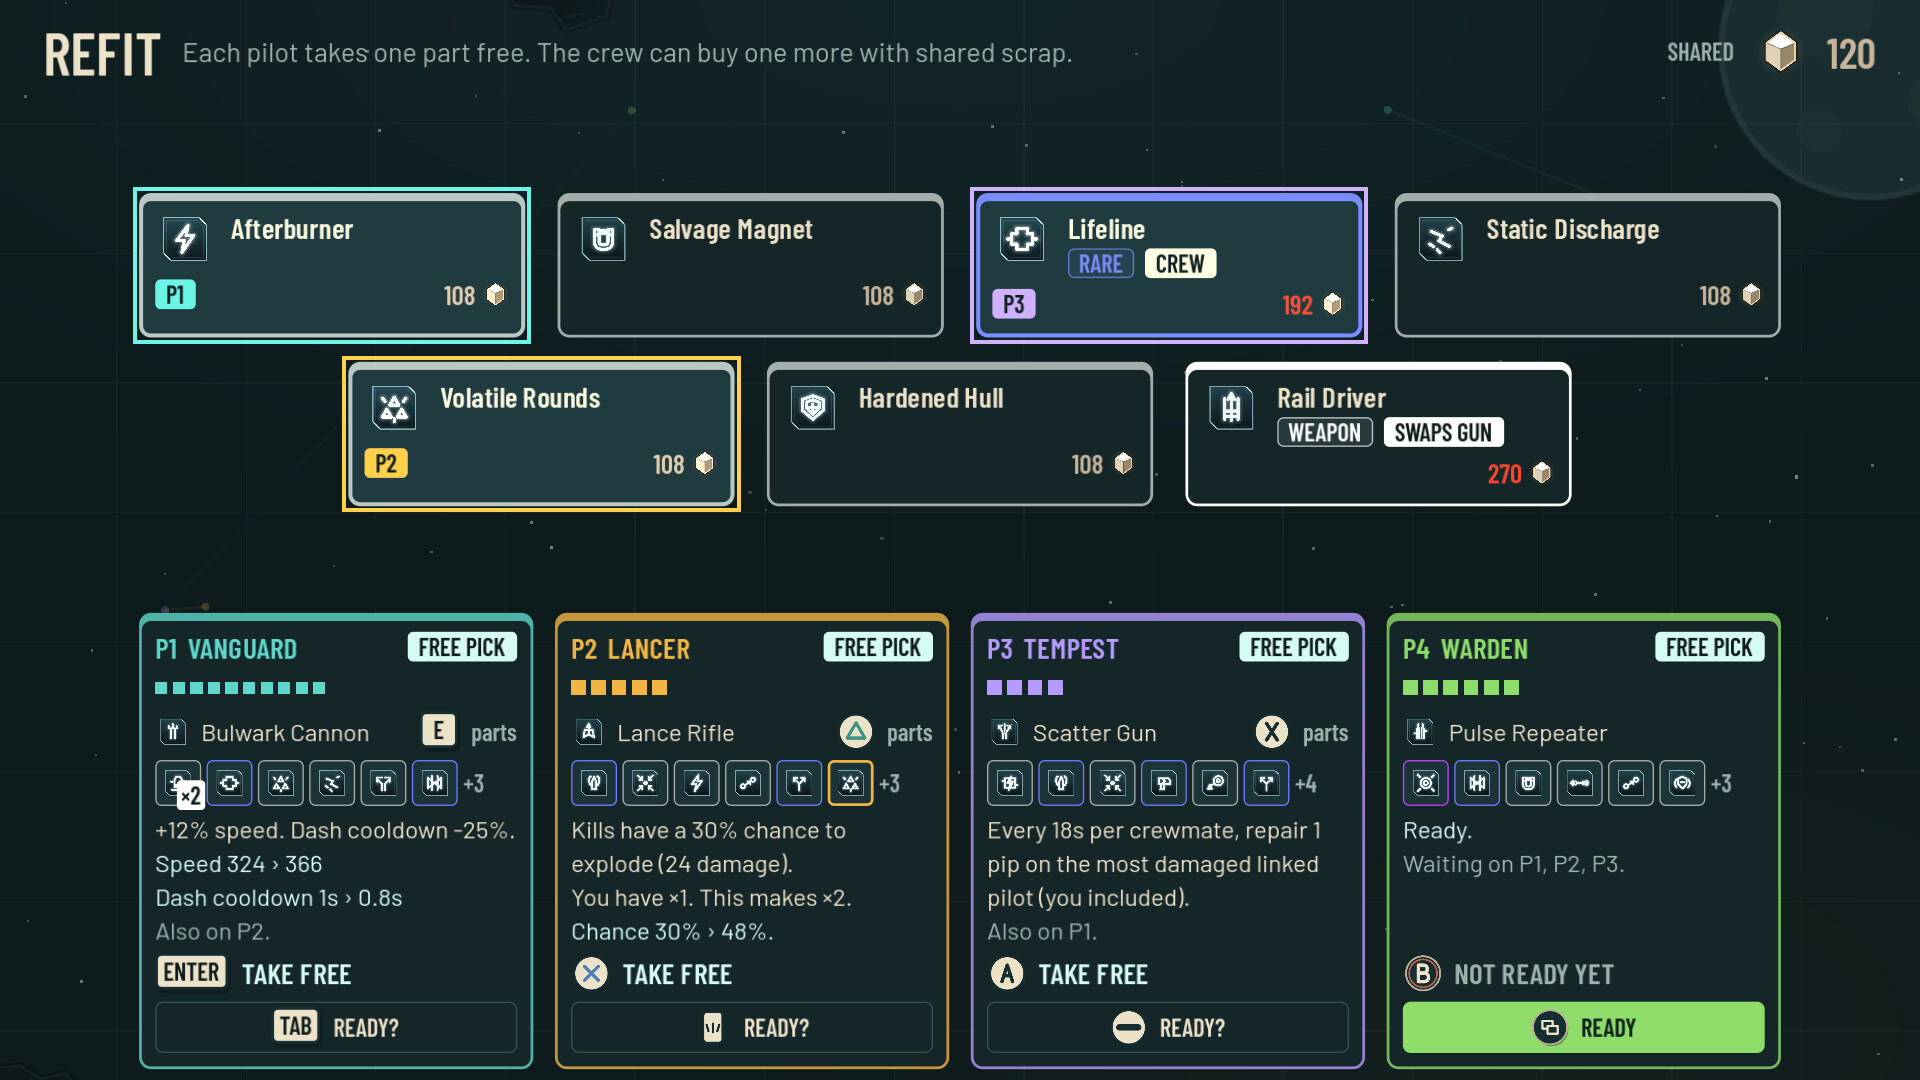Select the key-shaped part in P3 Tempest's row
The image size is (1920, 1080).
[x=1216, y=784]
